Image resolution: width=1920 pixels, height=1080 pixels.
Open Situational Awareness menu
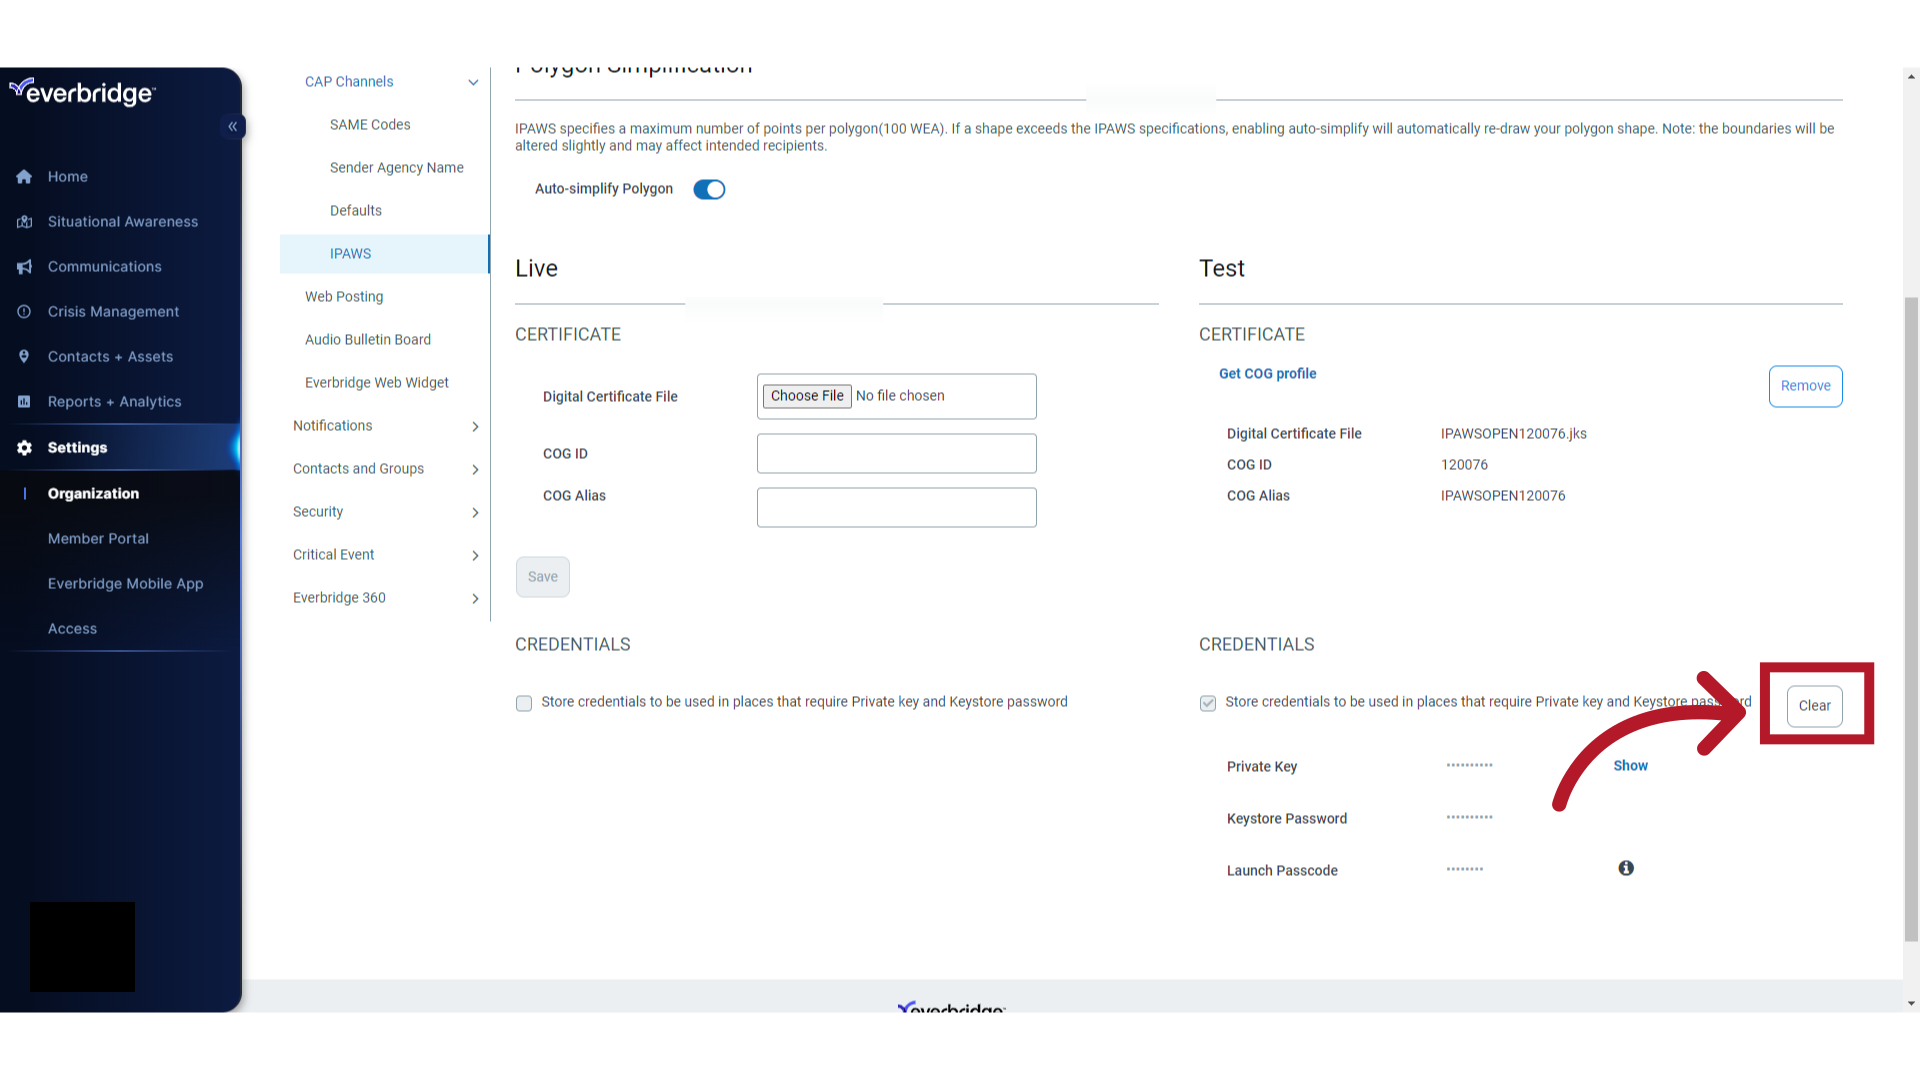click(x=123, y=222)
